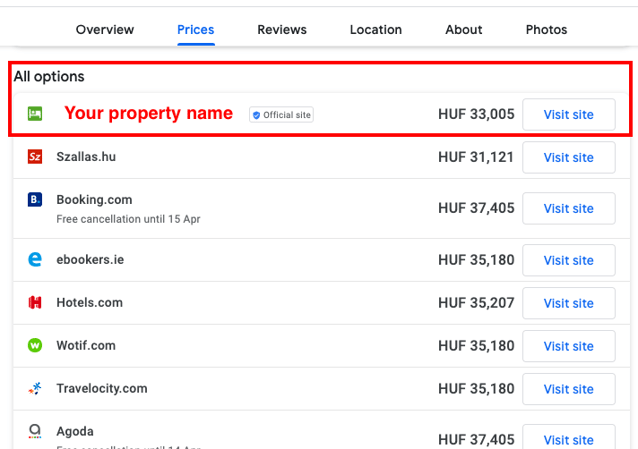Click the HUF 31,121 Szallas.hu price

point(476,157)
